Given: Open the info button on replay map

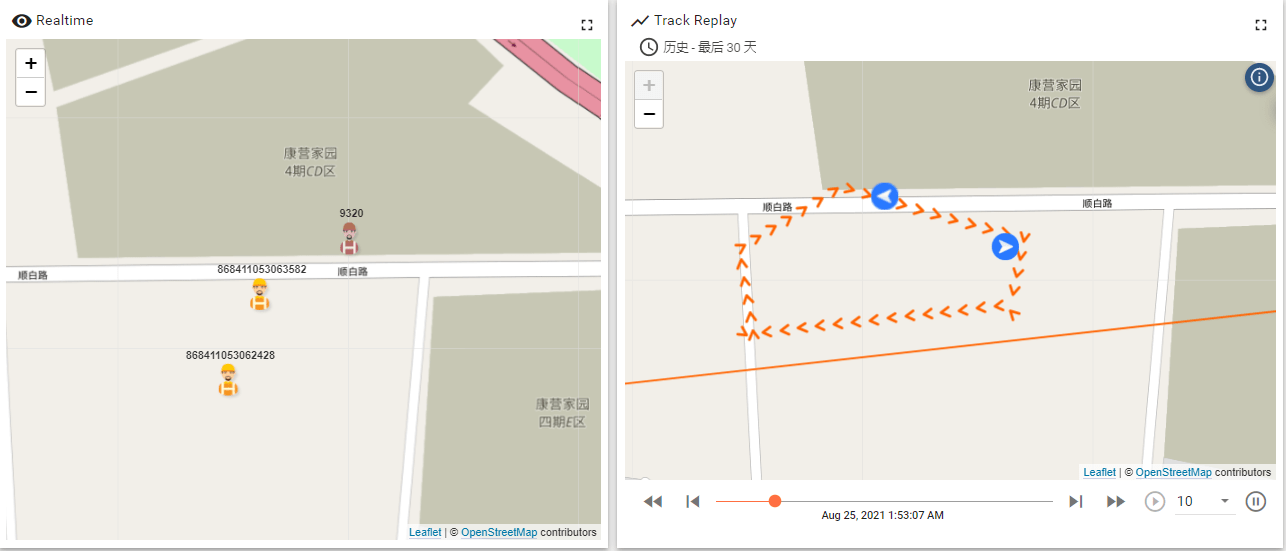Looking at the screenshot, I should point(1259,77).
